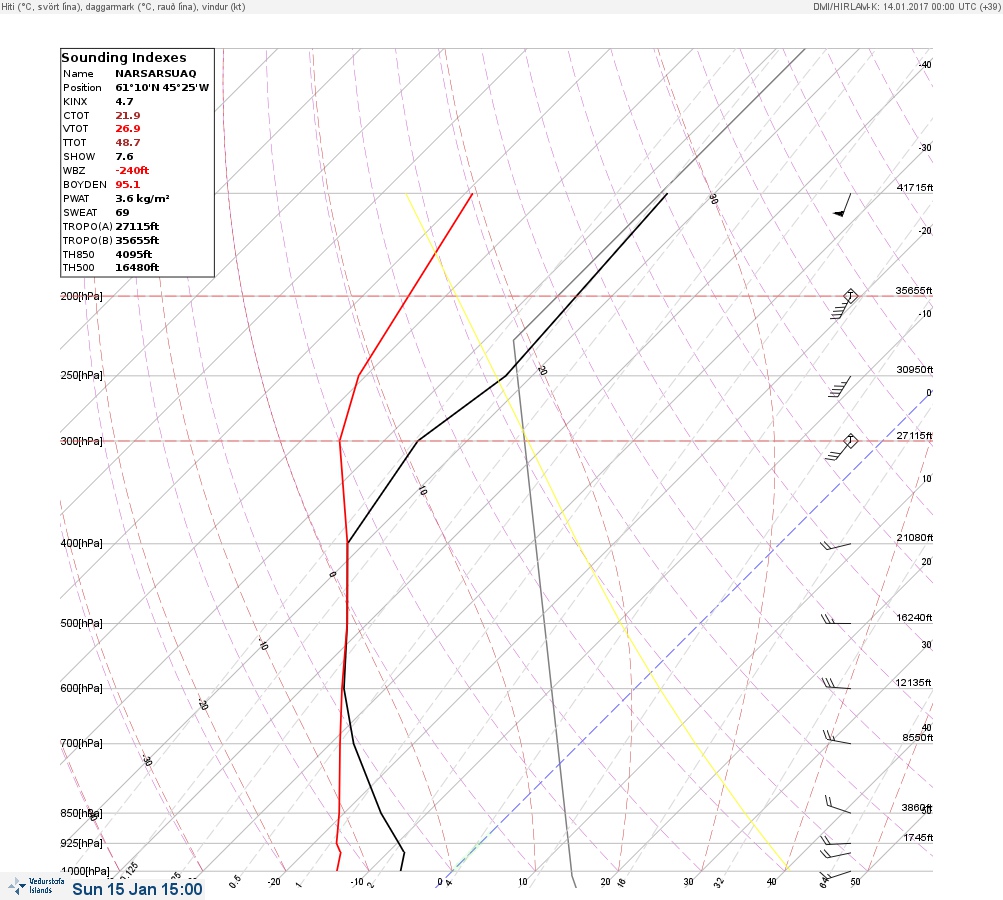The image size is (1003, 900).
Task: Click the TH500 value 16480ft
Action: (137, 267)
